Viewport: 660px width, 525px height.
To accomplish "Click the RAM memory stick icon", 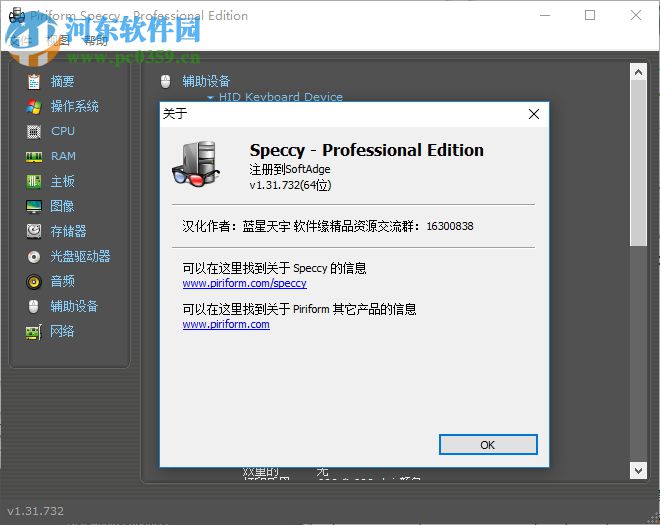I will tap(34, 157).
